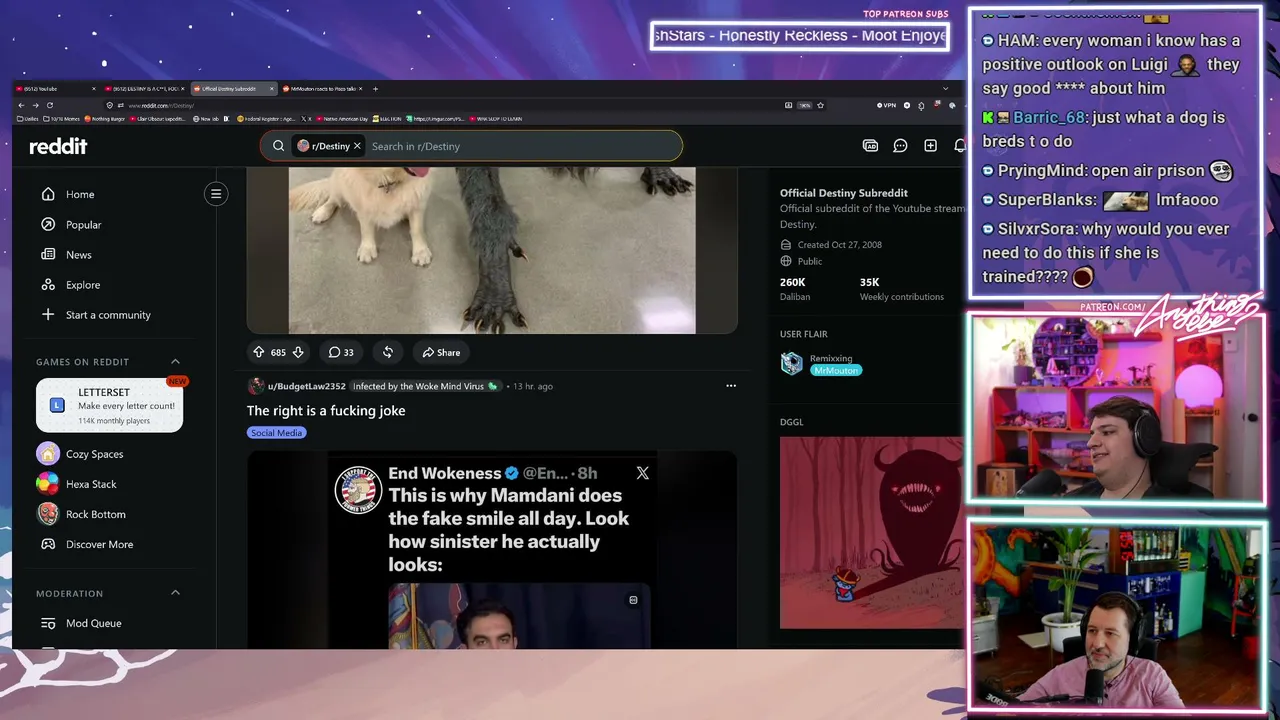Switch to the DESTINY IS A C**T tab
The image size is (1280, 720).
coord(145,89)
